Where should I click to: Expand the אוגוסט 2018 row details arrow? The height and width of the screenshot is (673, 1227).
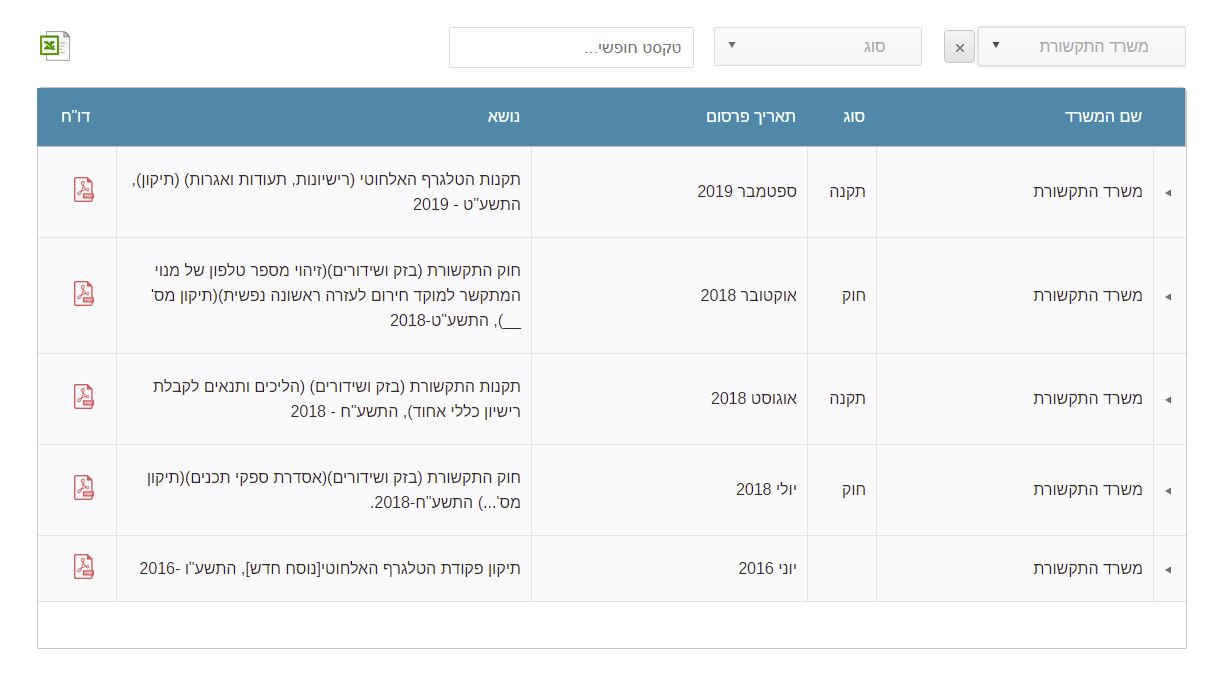[1168, 400]
